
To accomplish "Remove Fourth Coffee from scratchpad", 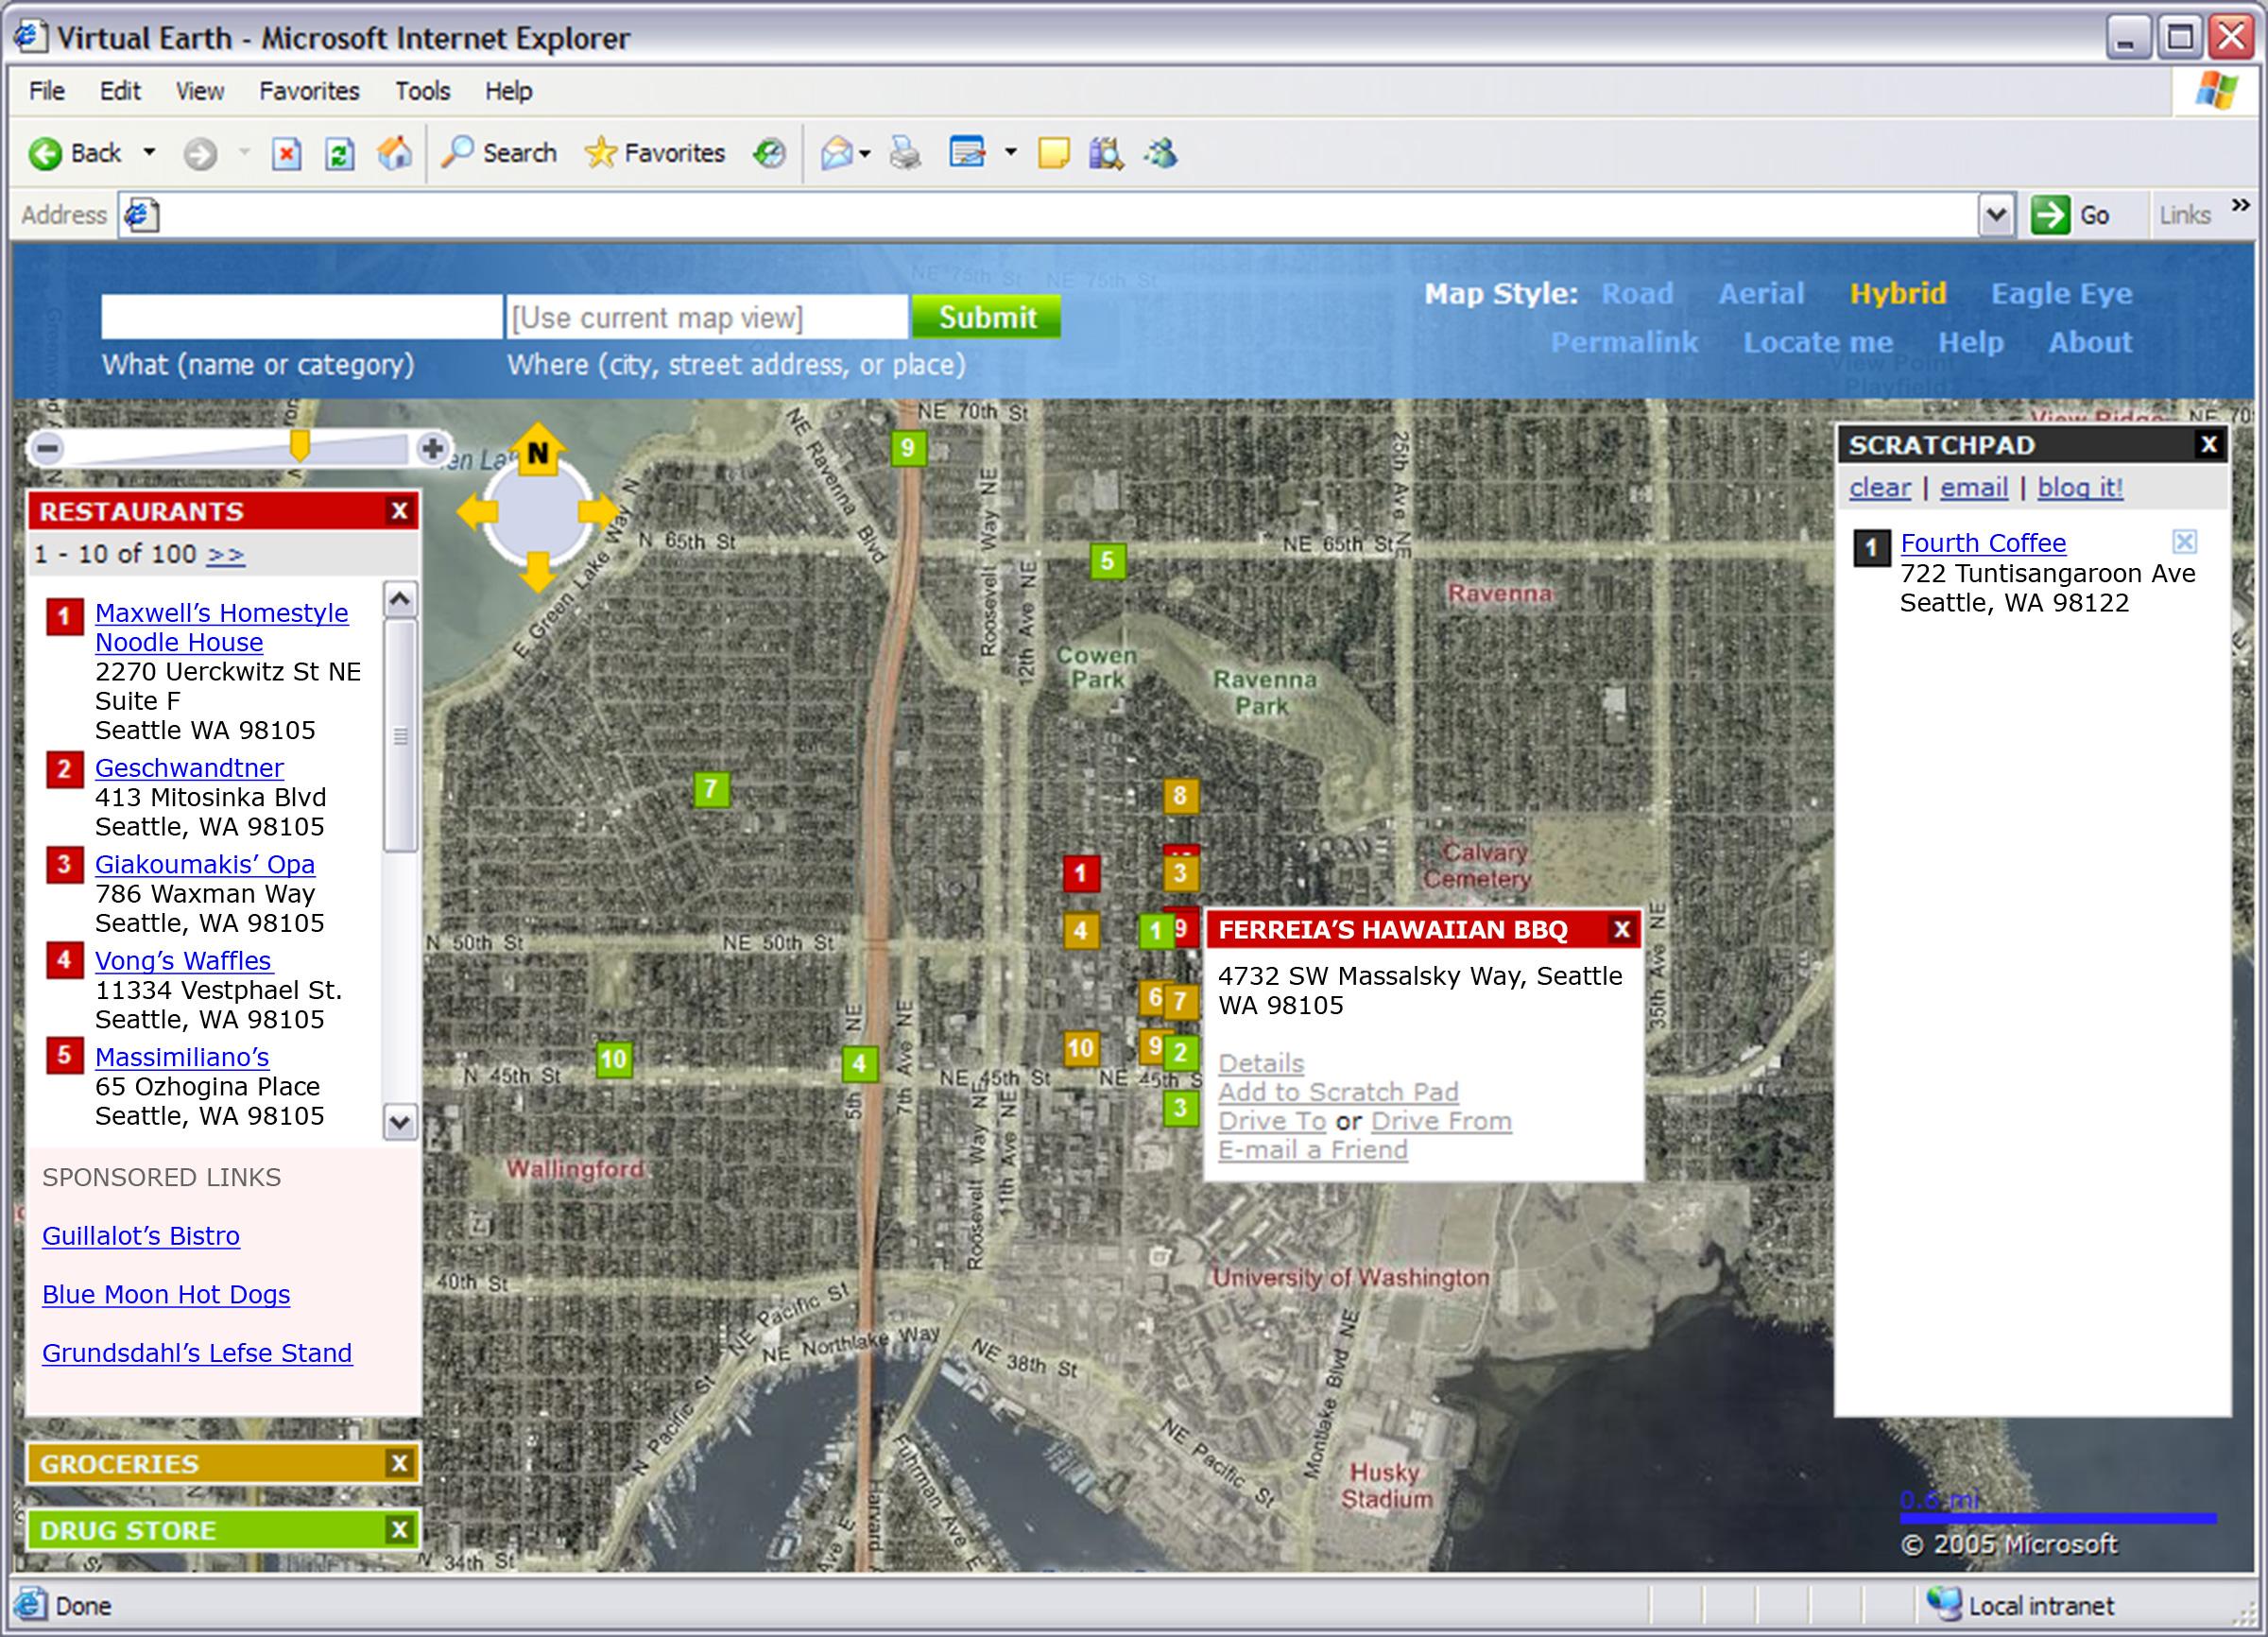I will click(2185, 542).
